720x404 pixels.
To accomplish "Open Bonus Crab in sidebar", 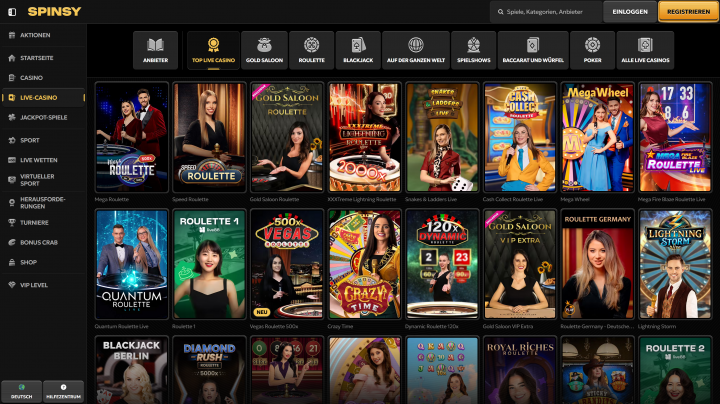I will [43, 242].
